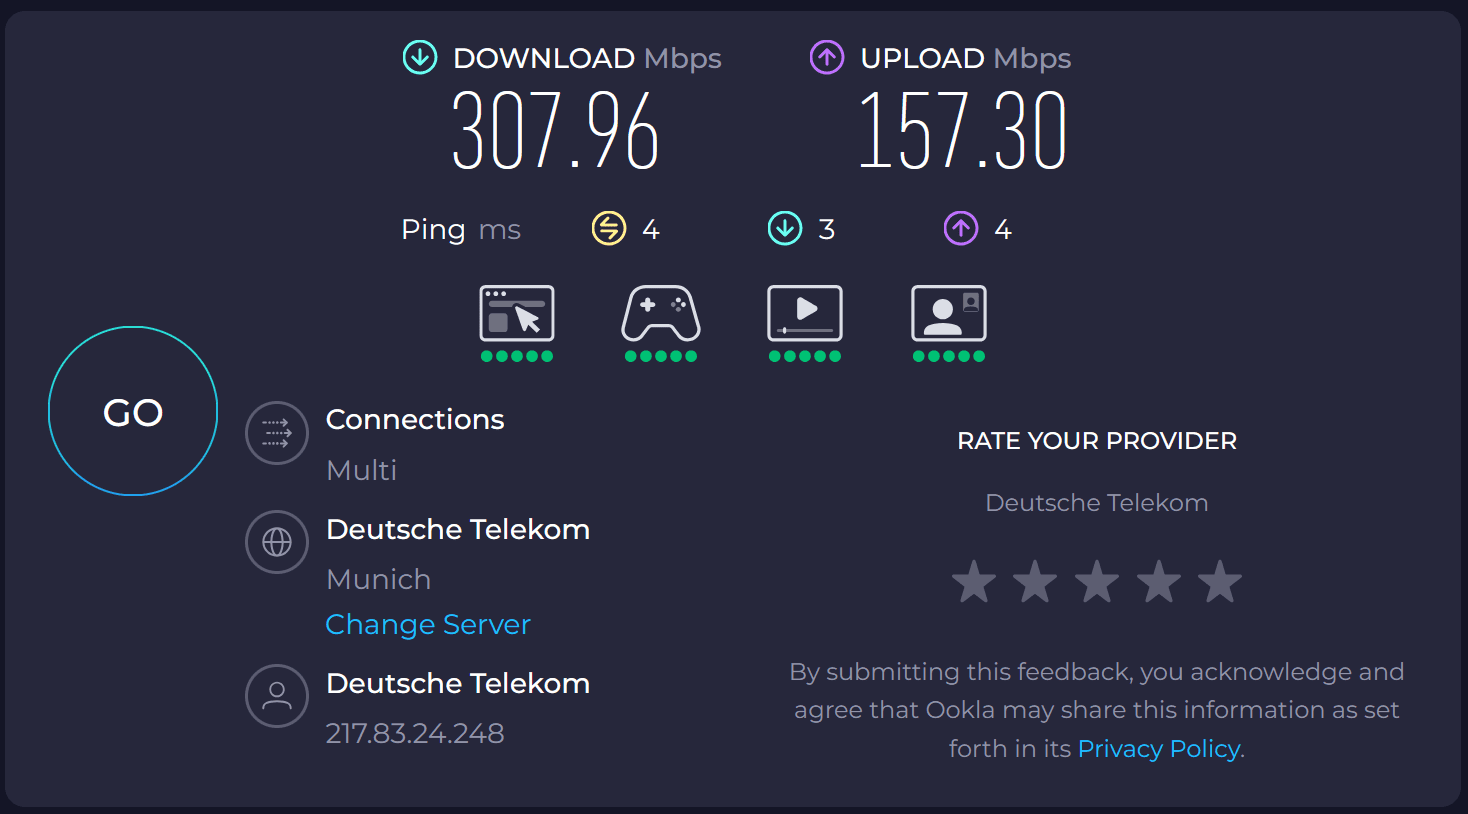The image size is (1468, 814).
Task: Click the online gaming controller icon
Action: click(660, 314)
